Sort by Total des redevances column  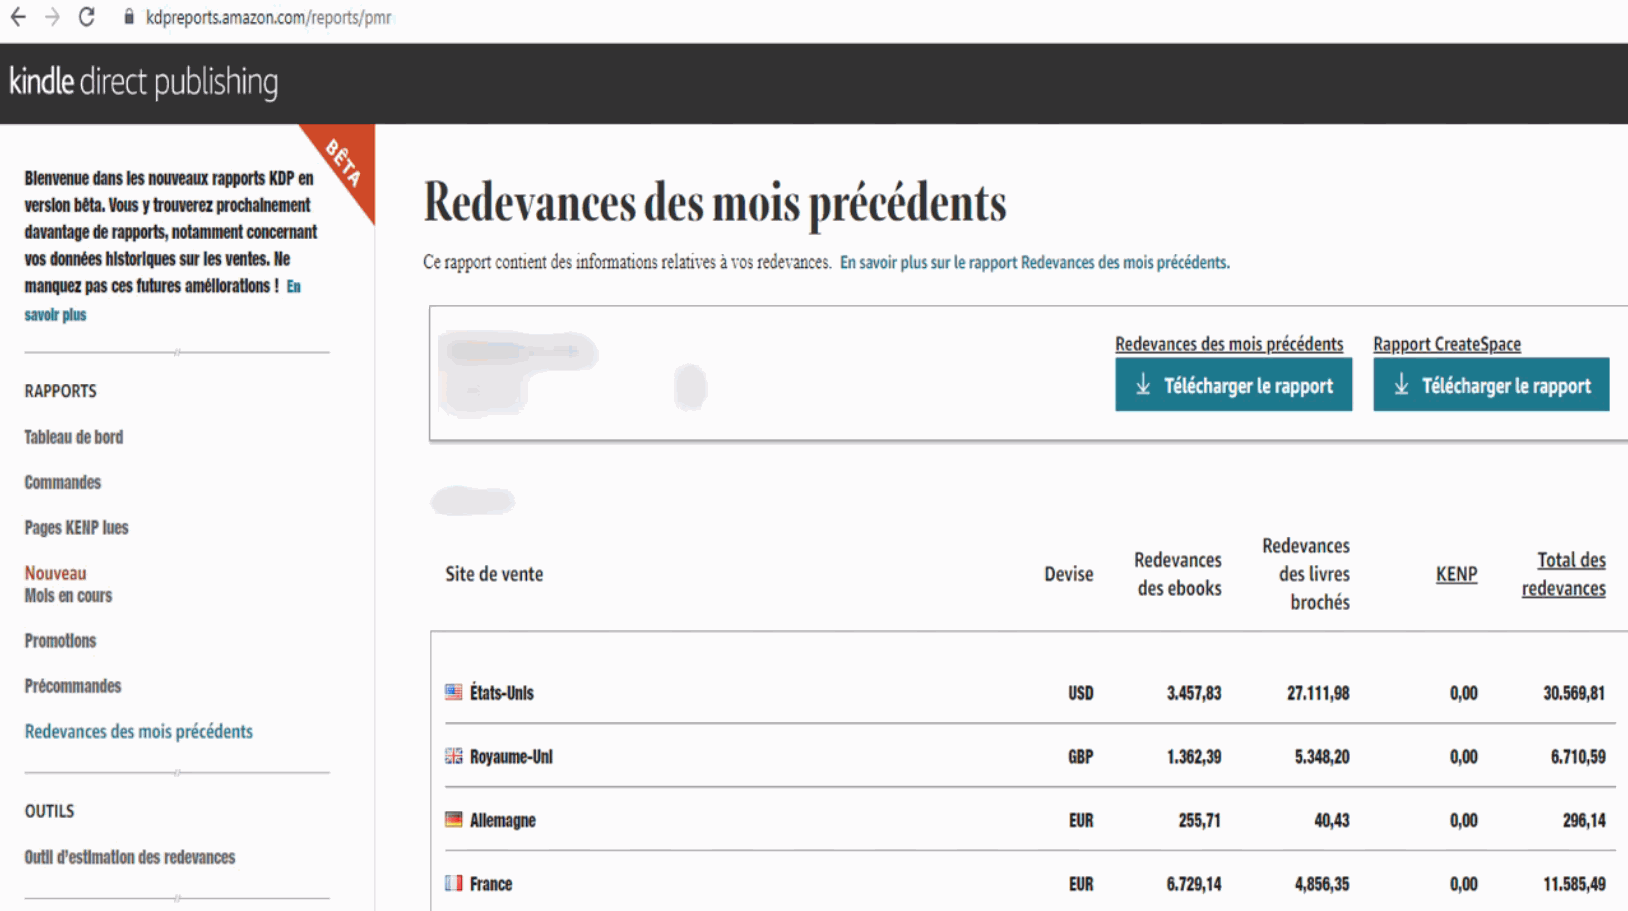pos(1564,574)
